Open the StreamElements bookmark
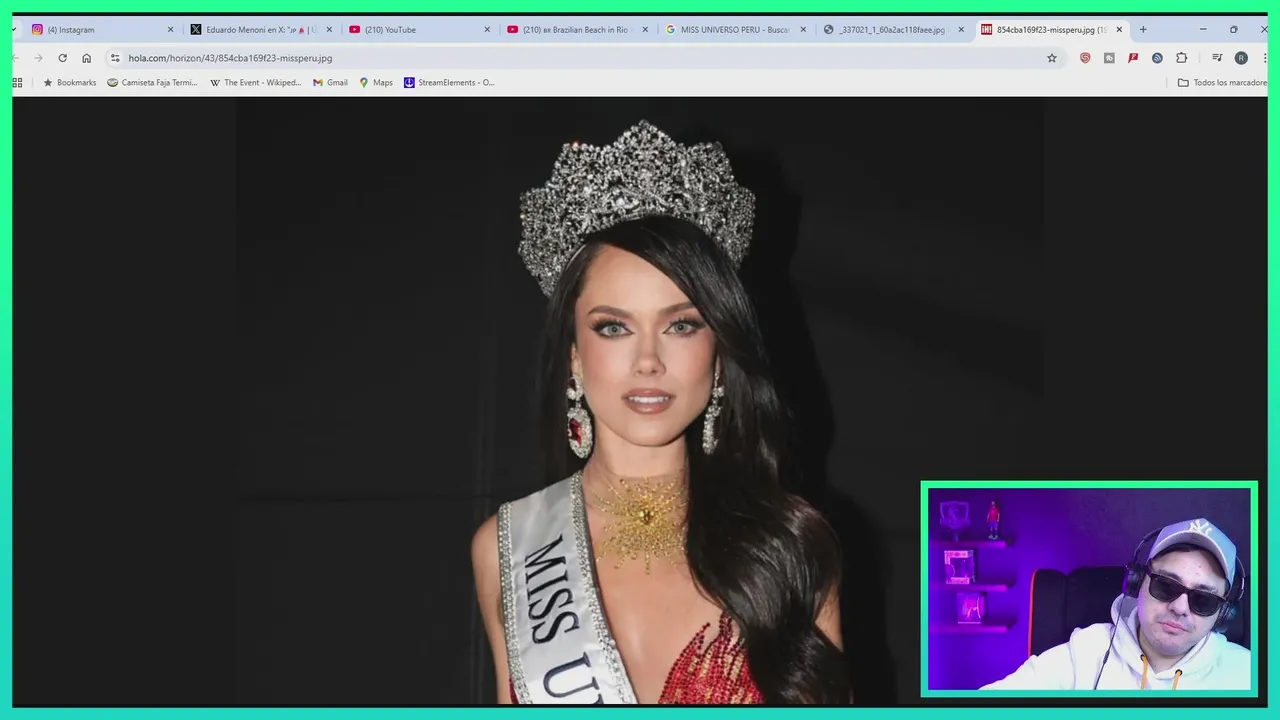Viewport: 1280px width, 720px height. (449, 82)
